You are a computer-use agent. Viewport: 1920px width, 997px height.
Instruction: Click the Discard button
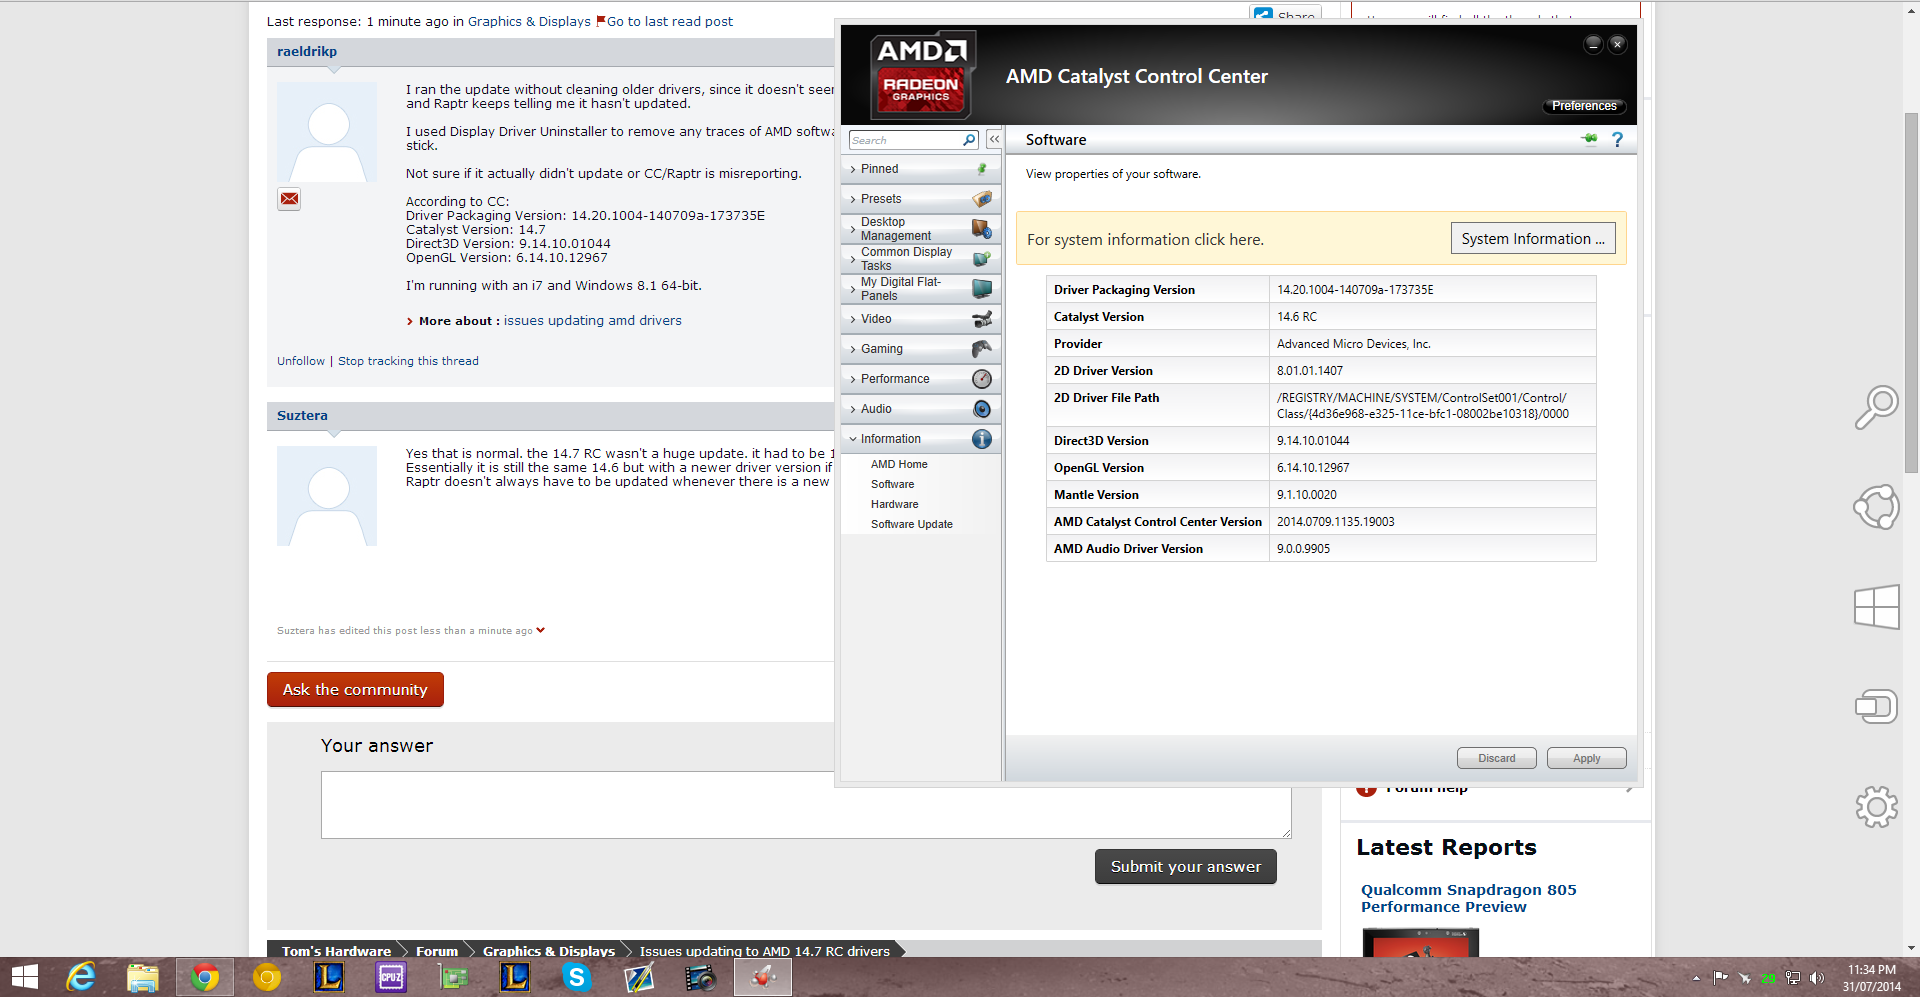[1496, 758]
